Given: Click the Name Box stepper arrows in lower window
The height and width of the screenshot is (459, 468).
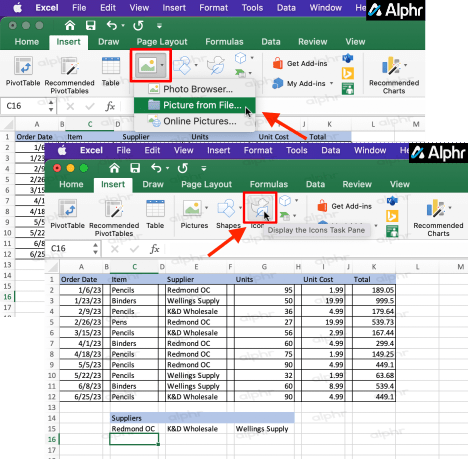Looking at the screenshot, I should (x=96, y=248).
